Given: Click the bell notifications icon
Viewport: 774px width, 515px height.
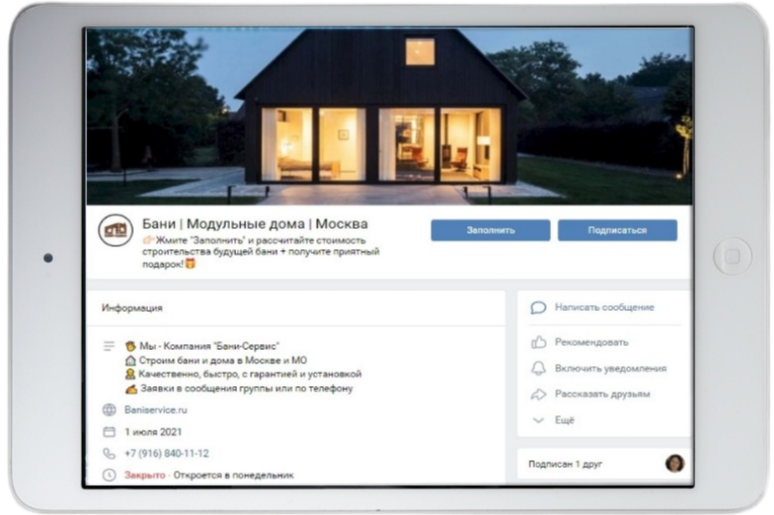Looking at the screenshot, I should point(538,368).
